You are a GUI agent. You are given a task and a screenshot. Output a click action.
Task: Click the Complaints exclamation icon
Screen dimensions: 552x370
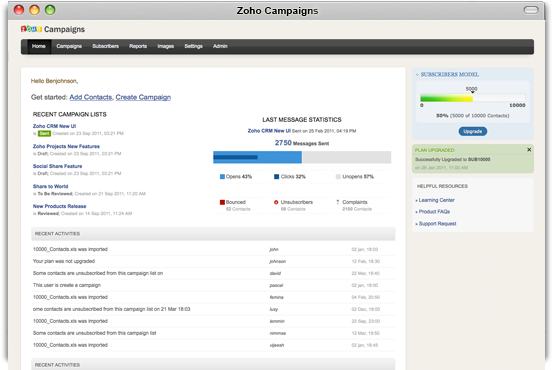tap(338, 202)
